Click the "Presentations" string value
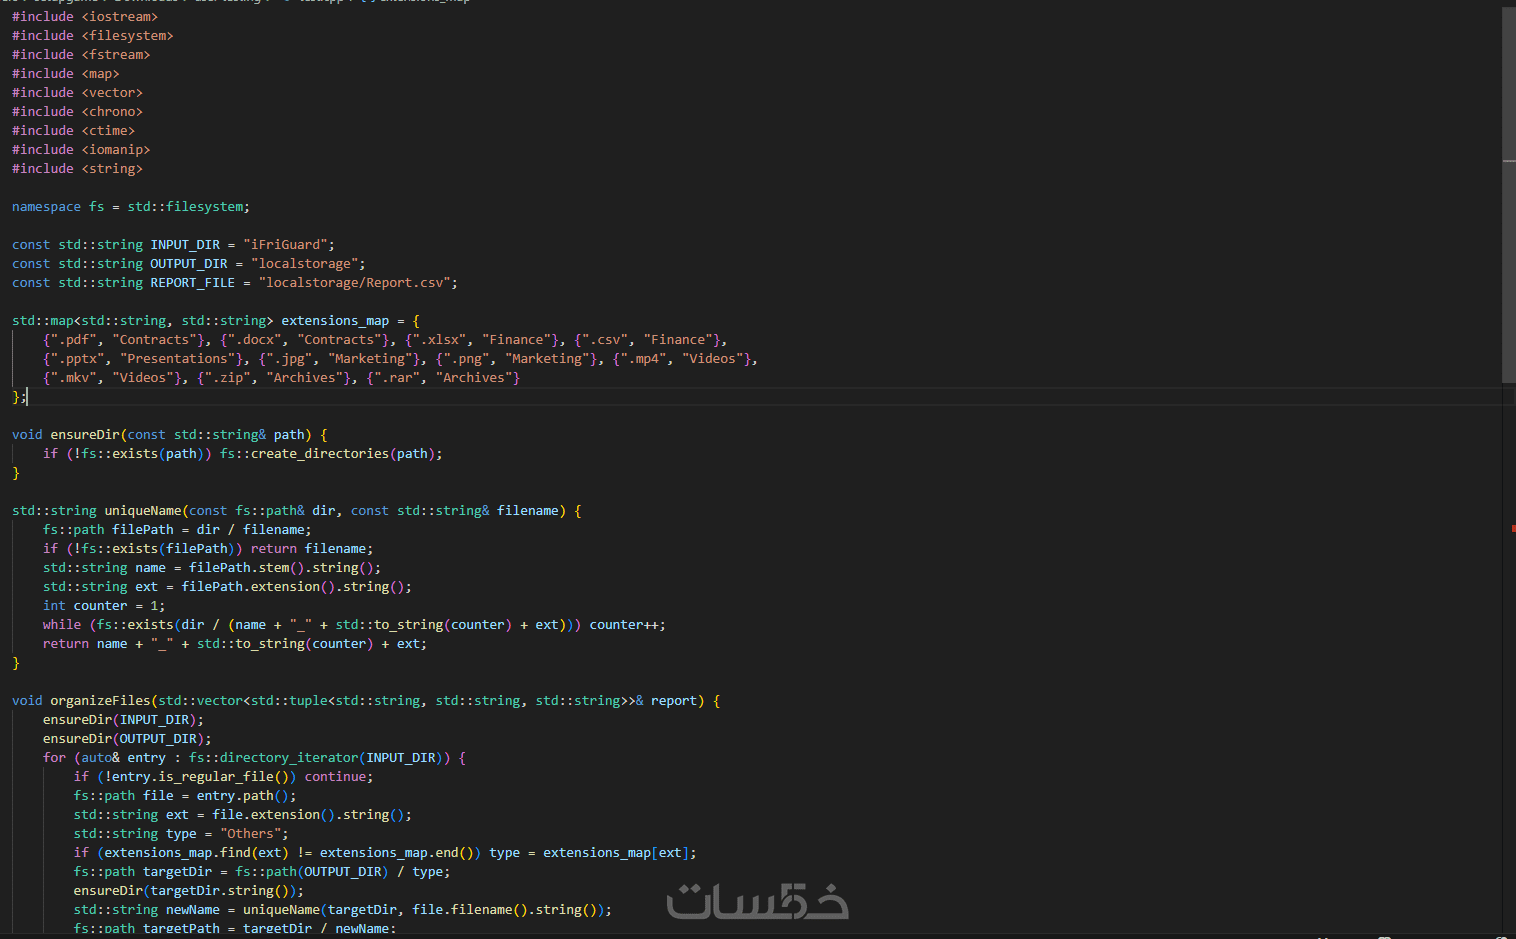 pos(178,359)
